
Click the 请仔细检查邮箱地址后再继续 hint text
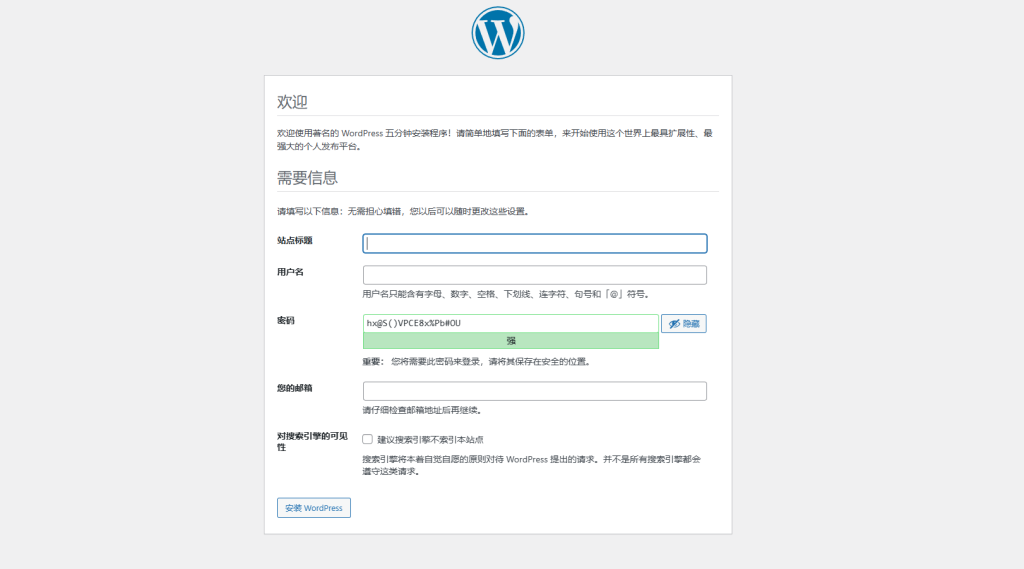tap(423, 410)
